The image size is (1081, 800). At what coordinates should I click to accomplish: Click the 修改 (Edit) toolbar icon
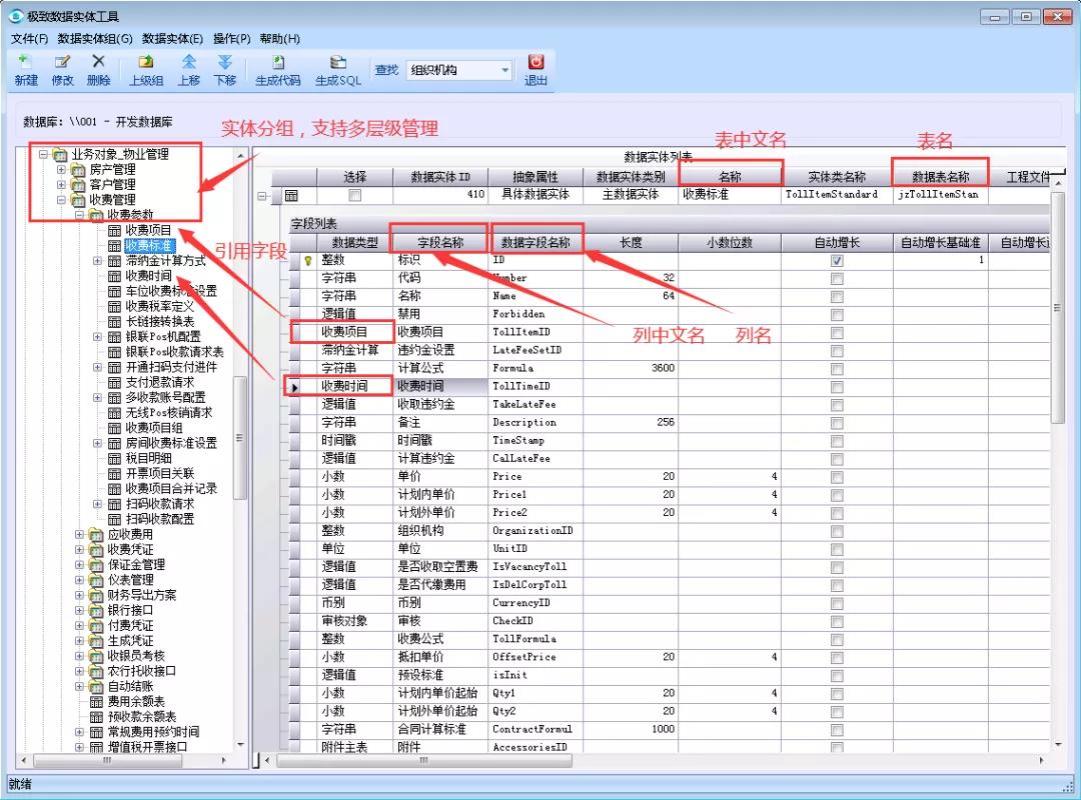(x=62, y=62)
